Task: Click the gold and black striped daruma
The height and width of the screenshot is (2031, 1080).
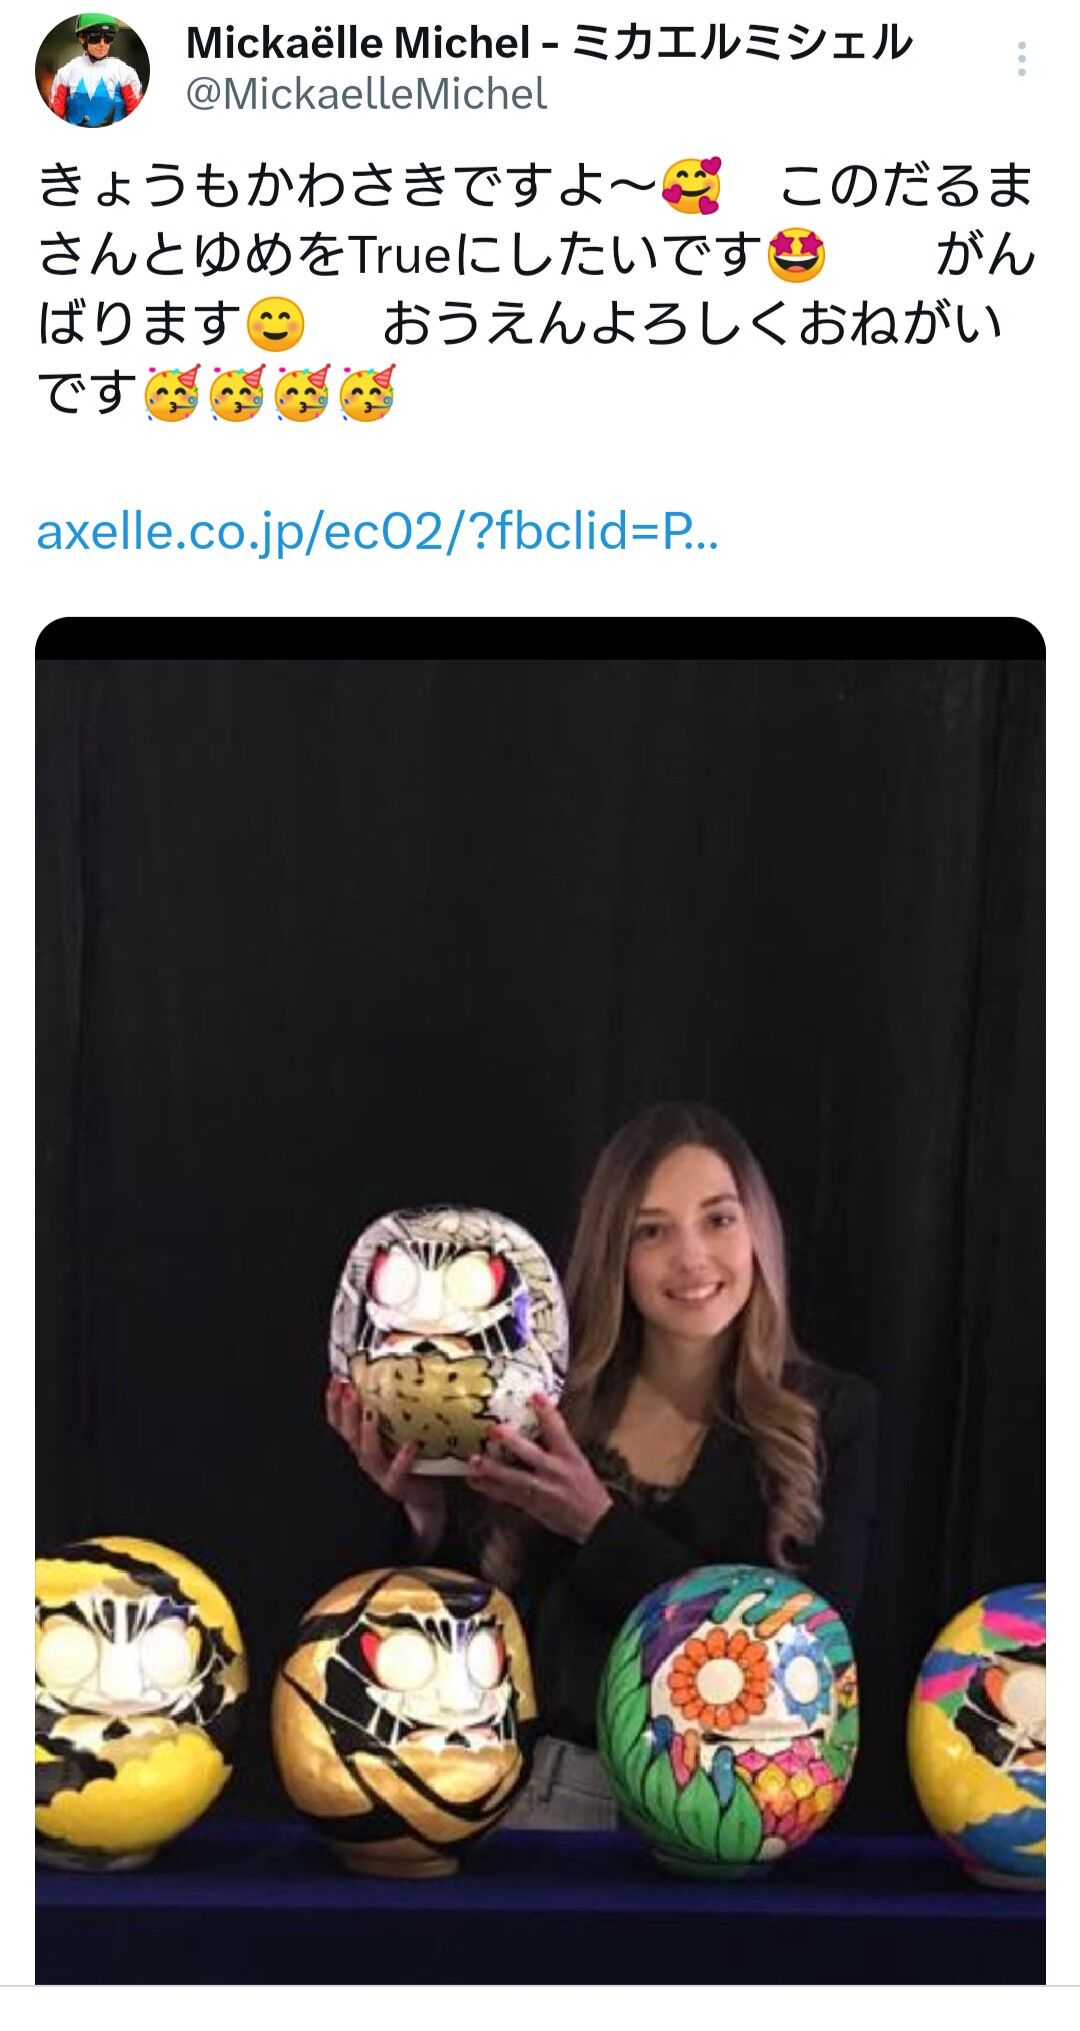Action: tap(403, 1716)
